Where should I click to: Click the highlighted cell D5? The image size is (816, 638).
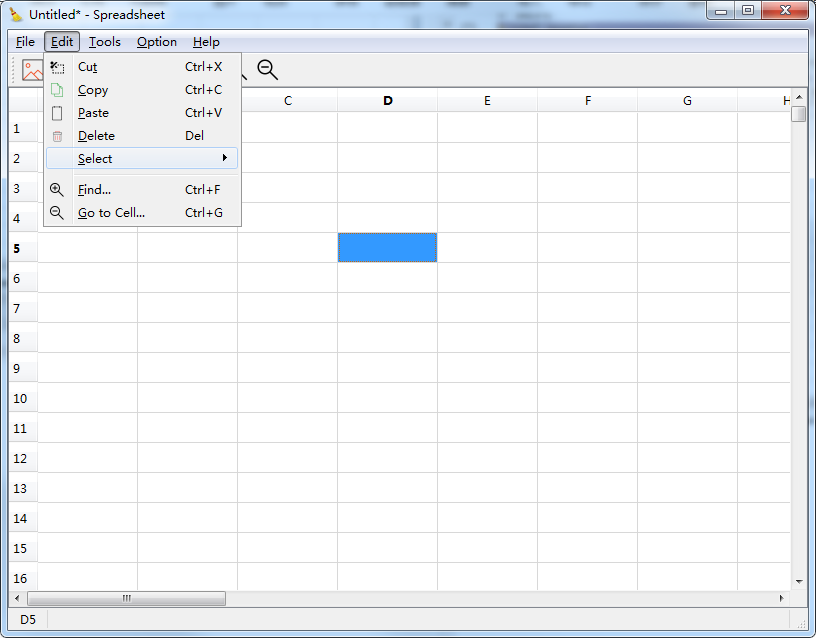(388, 248)
